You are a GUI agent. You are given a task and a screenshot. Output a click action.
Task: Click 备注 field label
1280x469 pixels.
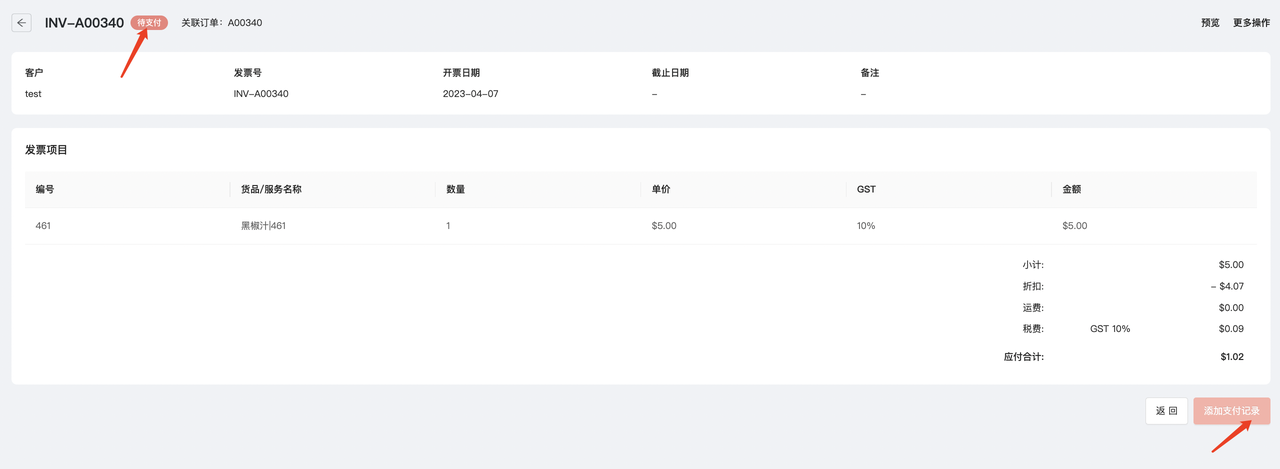coord(869,73)
